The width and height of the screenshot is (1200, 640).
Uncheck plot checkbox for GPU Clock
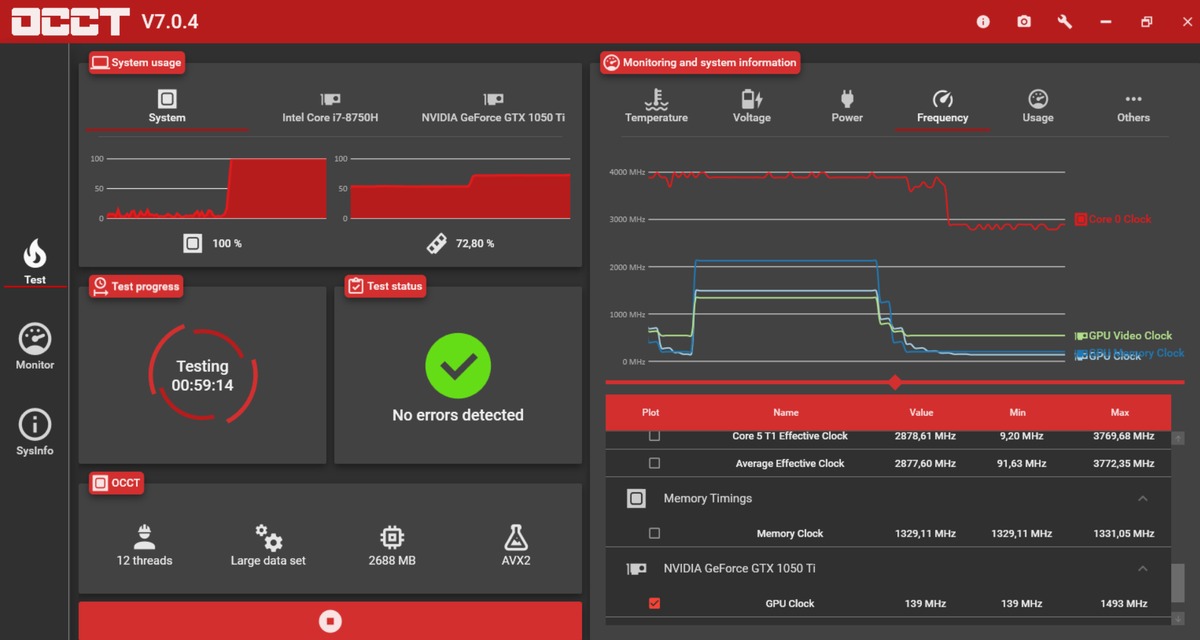click(x=655, y=603)
